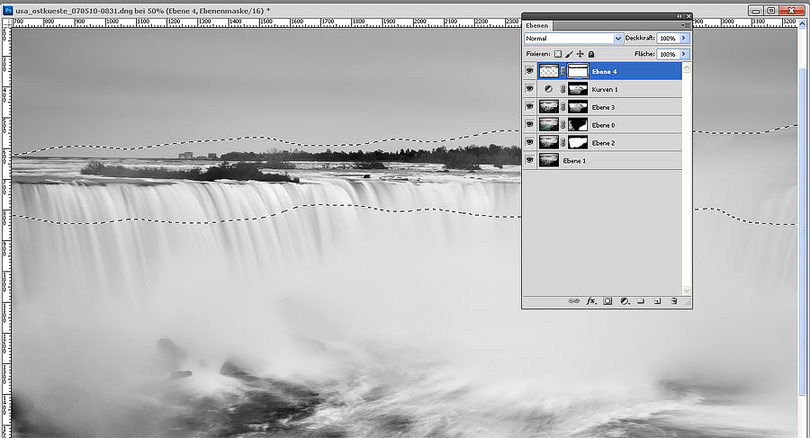Select layer named Ebene 1

coord(574,161)
